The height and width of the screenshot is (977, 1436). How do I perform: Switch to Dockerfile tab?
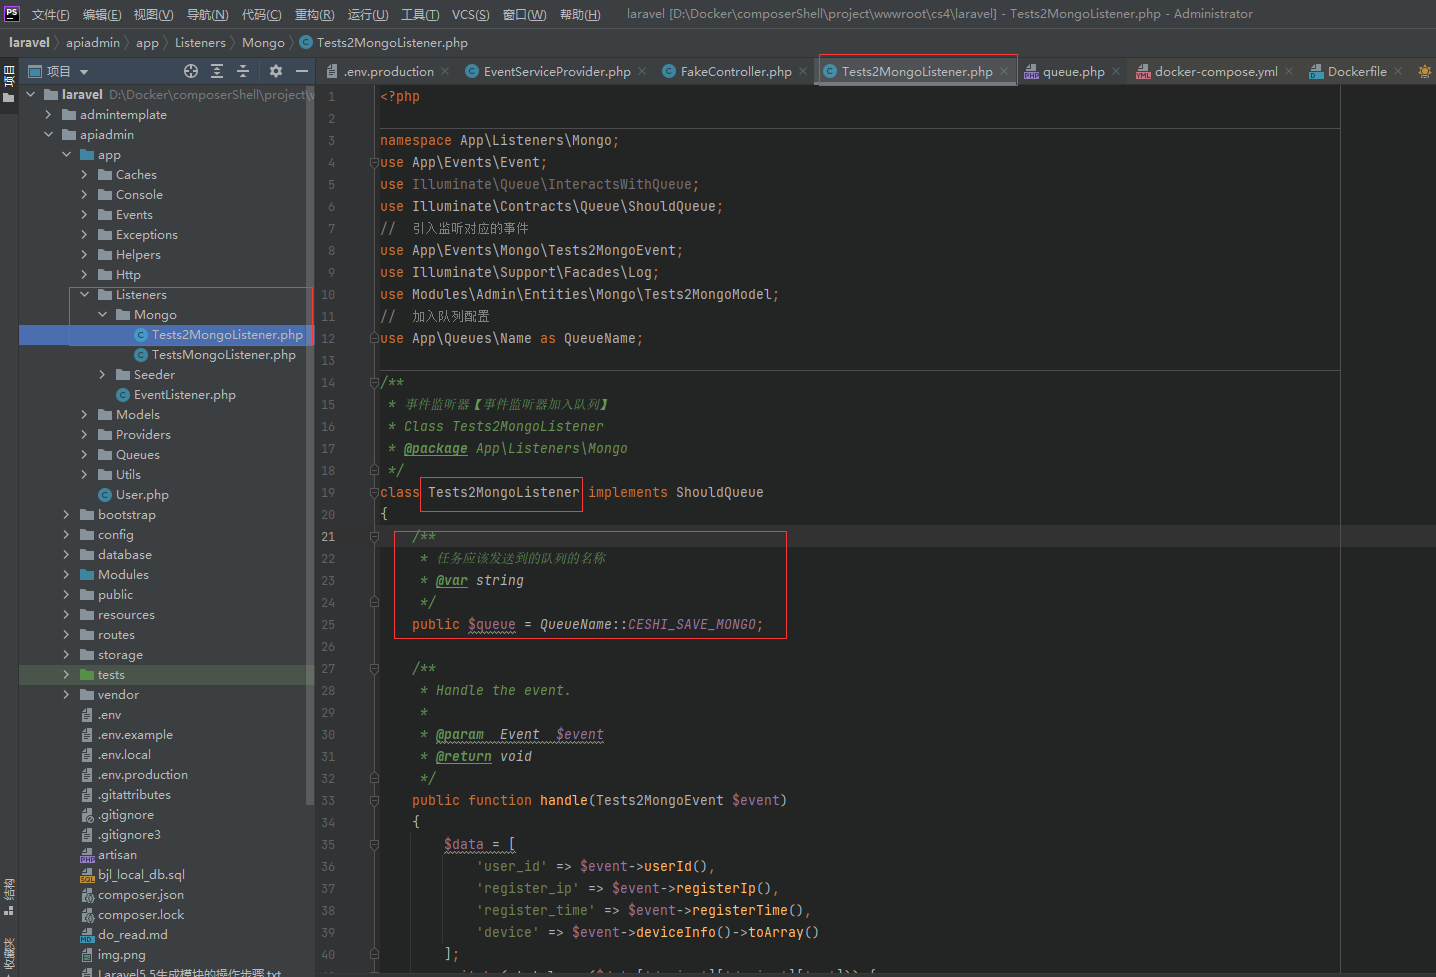point(1357,71)
